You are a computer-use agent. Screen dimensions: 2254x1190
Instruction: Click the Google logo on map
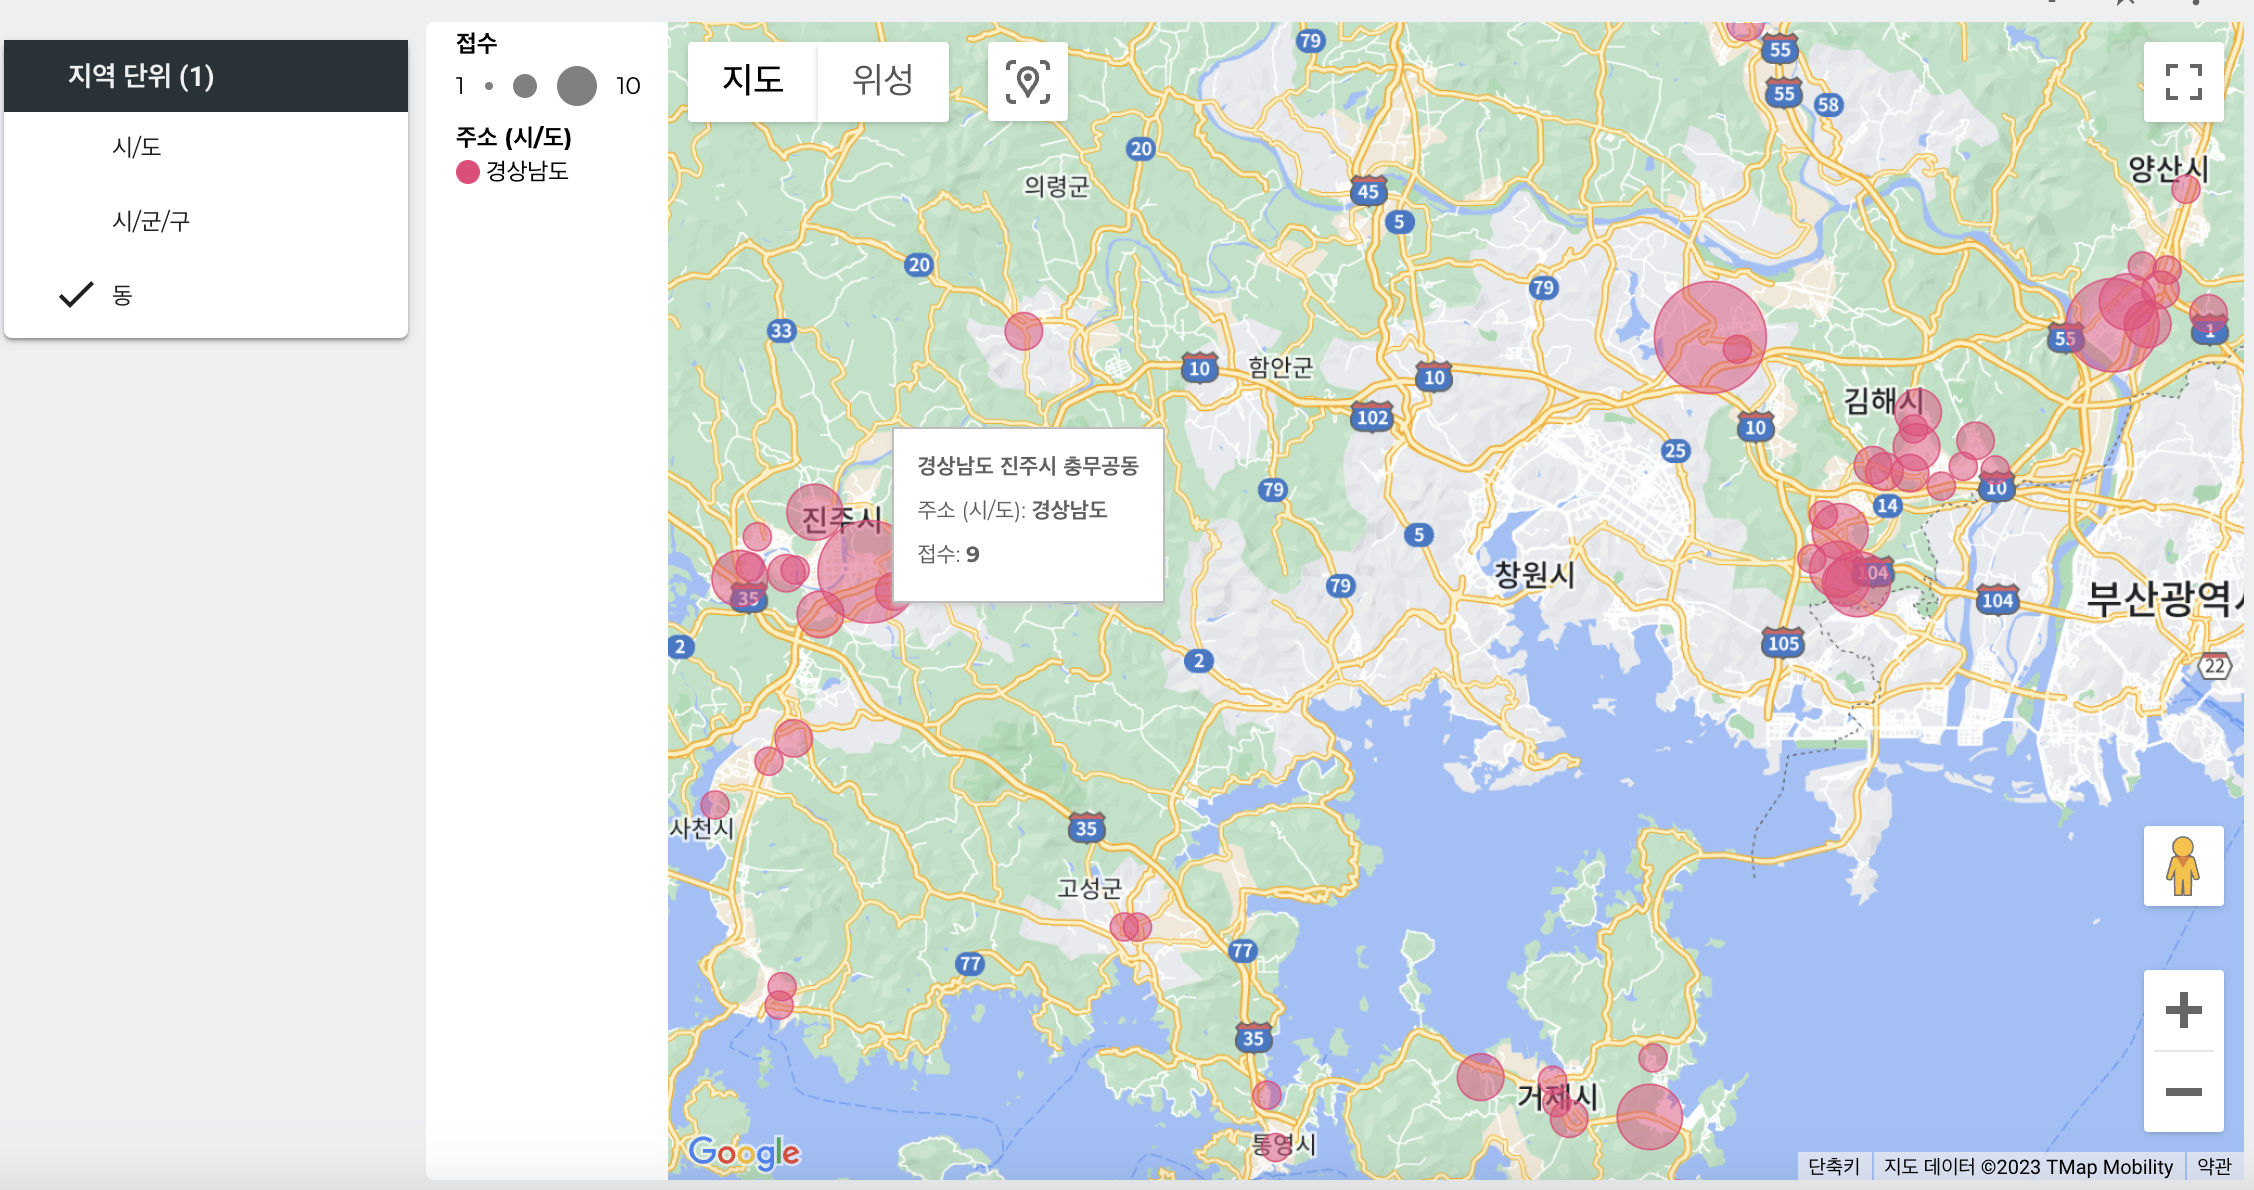[x=744, y=1153]
